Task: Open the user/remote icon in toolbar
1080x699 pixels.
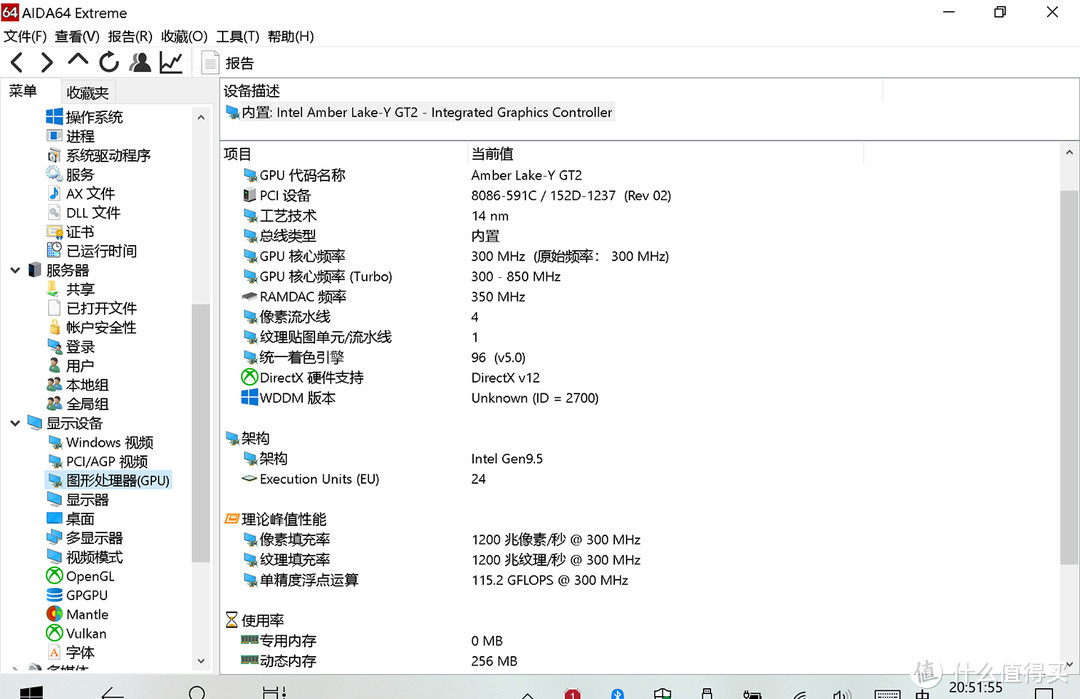Action: coord(141,62)
